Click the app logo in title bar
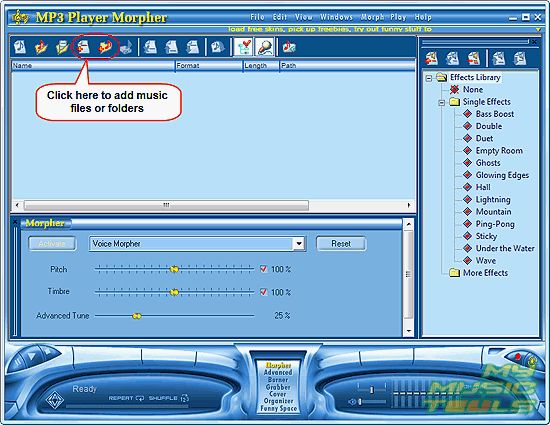 point(20,17)
